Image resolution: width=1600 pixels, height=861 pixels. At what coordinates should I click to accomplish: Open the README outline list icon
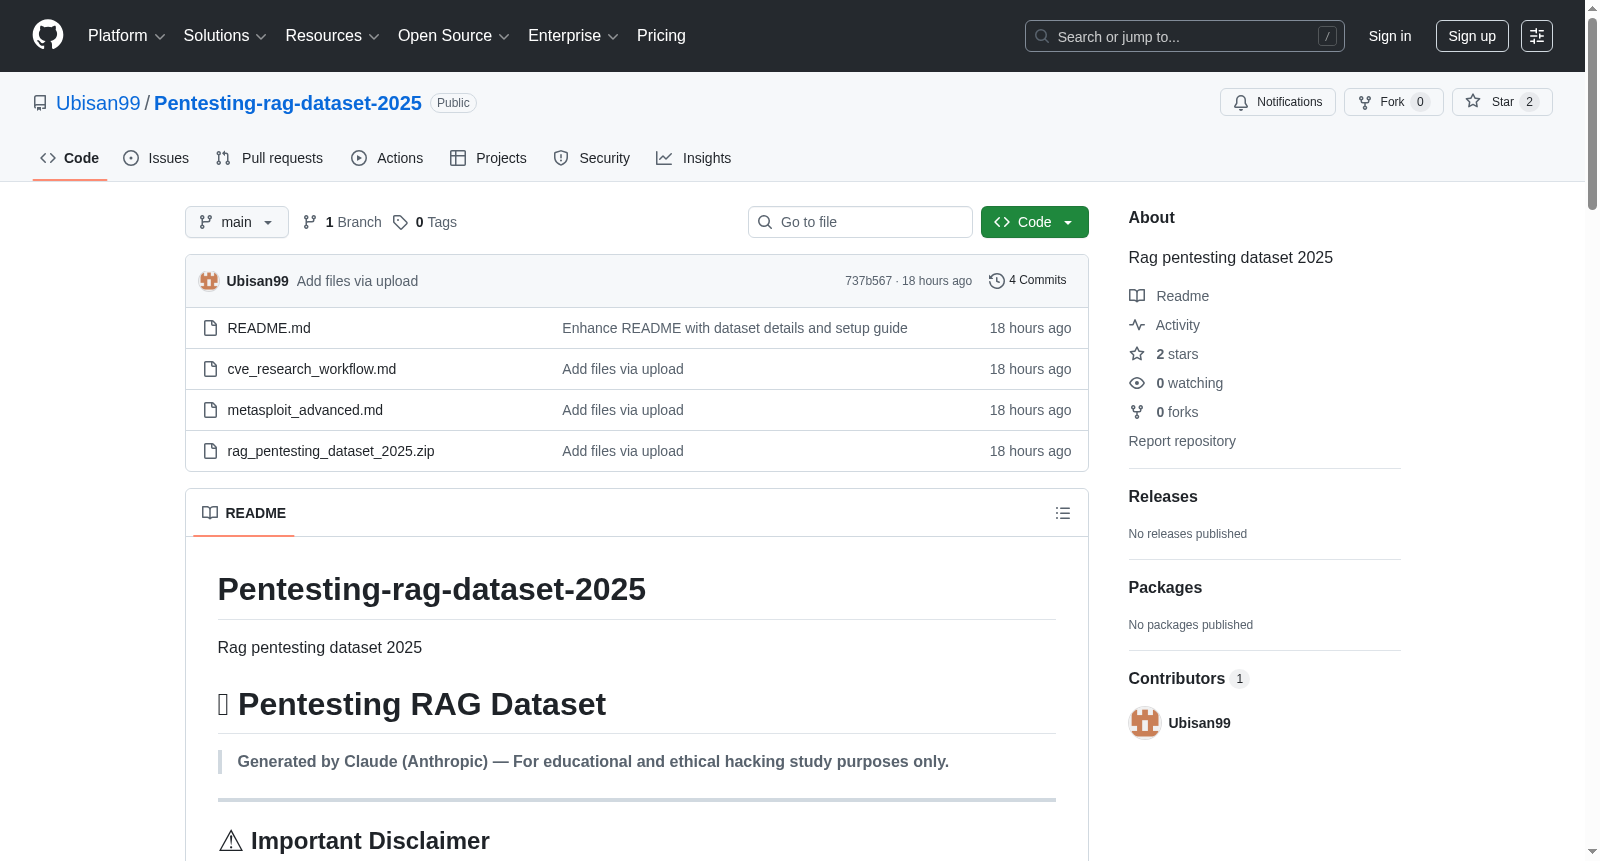[x=1063, y=513]
